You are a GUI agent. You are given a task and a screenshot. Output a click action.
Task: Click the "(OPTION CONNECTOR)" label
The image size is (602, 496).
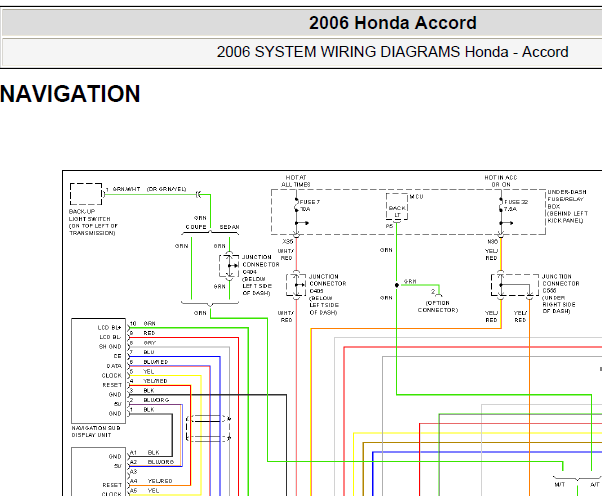[438, 306]
